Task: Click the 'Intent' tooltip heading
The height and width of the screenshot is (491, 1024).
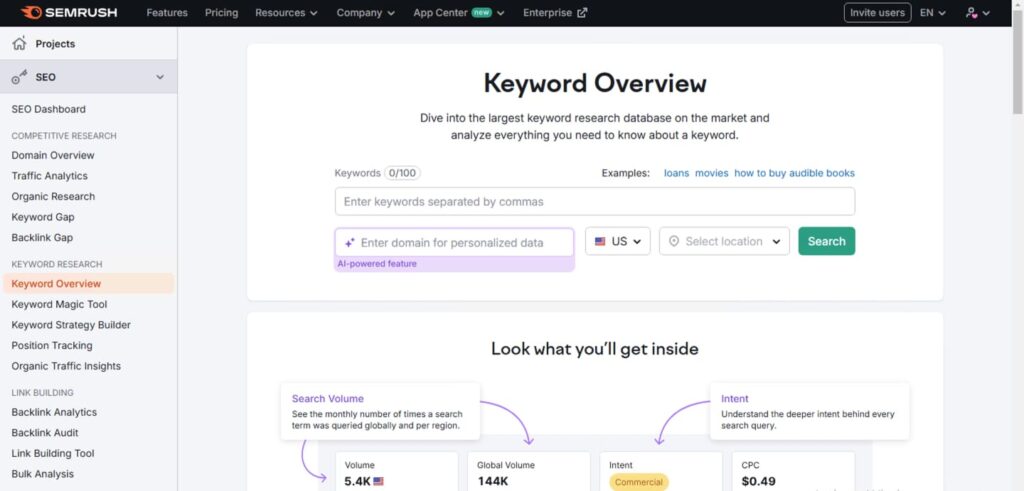Action: coord(735,398)
